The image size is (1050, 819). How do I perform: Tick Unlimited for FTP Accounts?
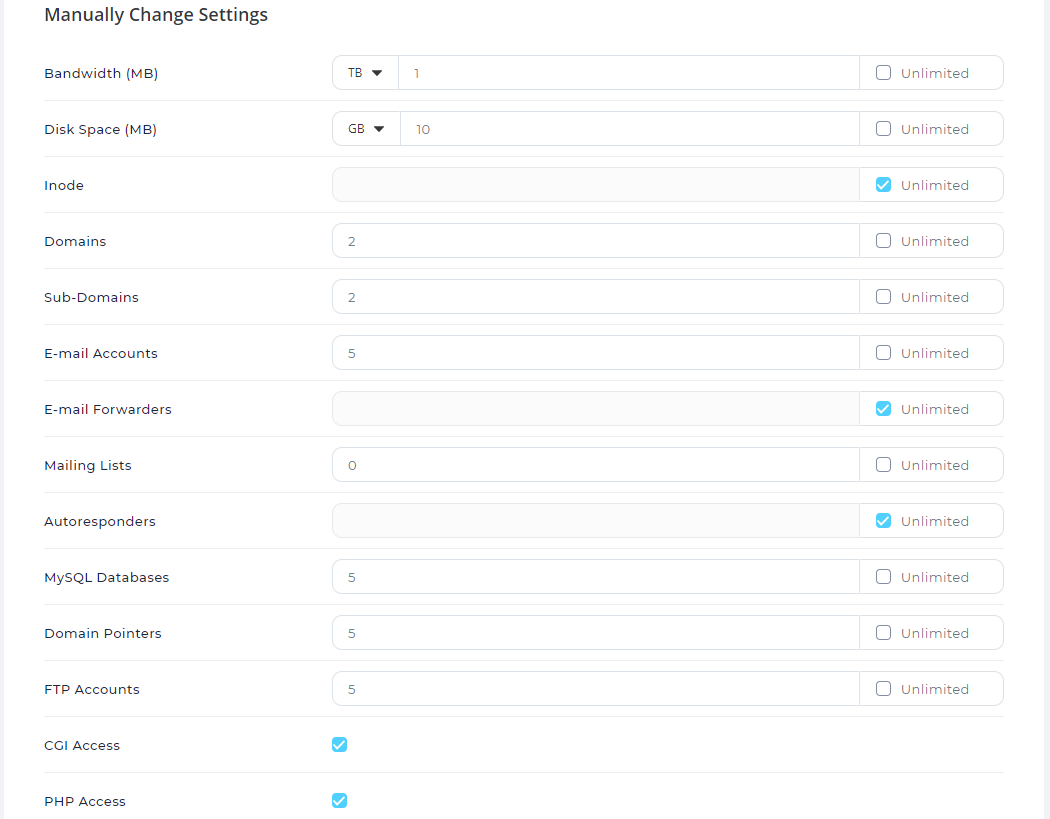[883, 688]
